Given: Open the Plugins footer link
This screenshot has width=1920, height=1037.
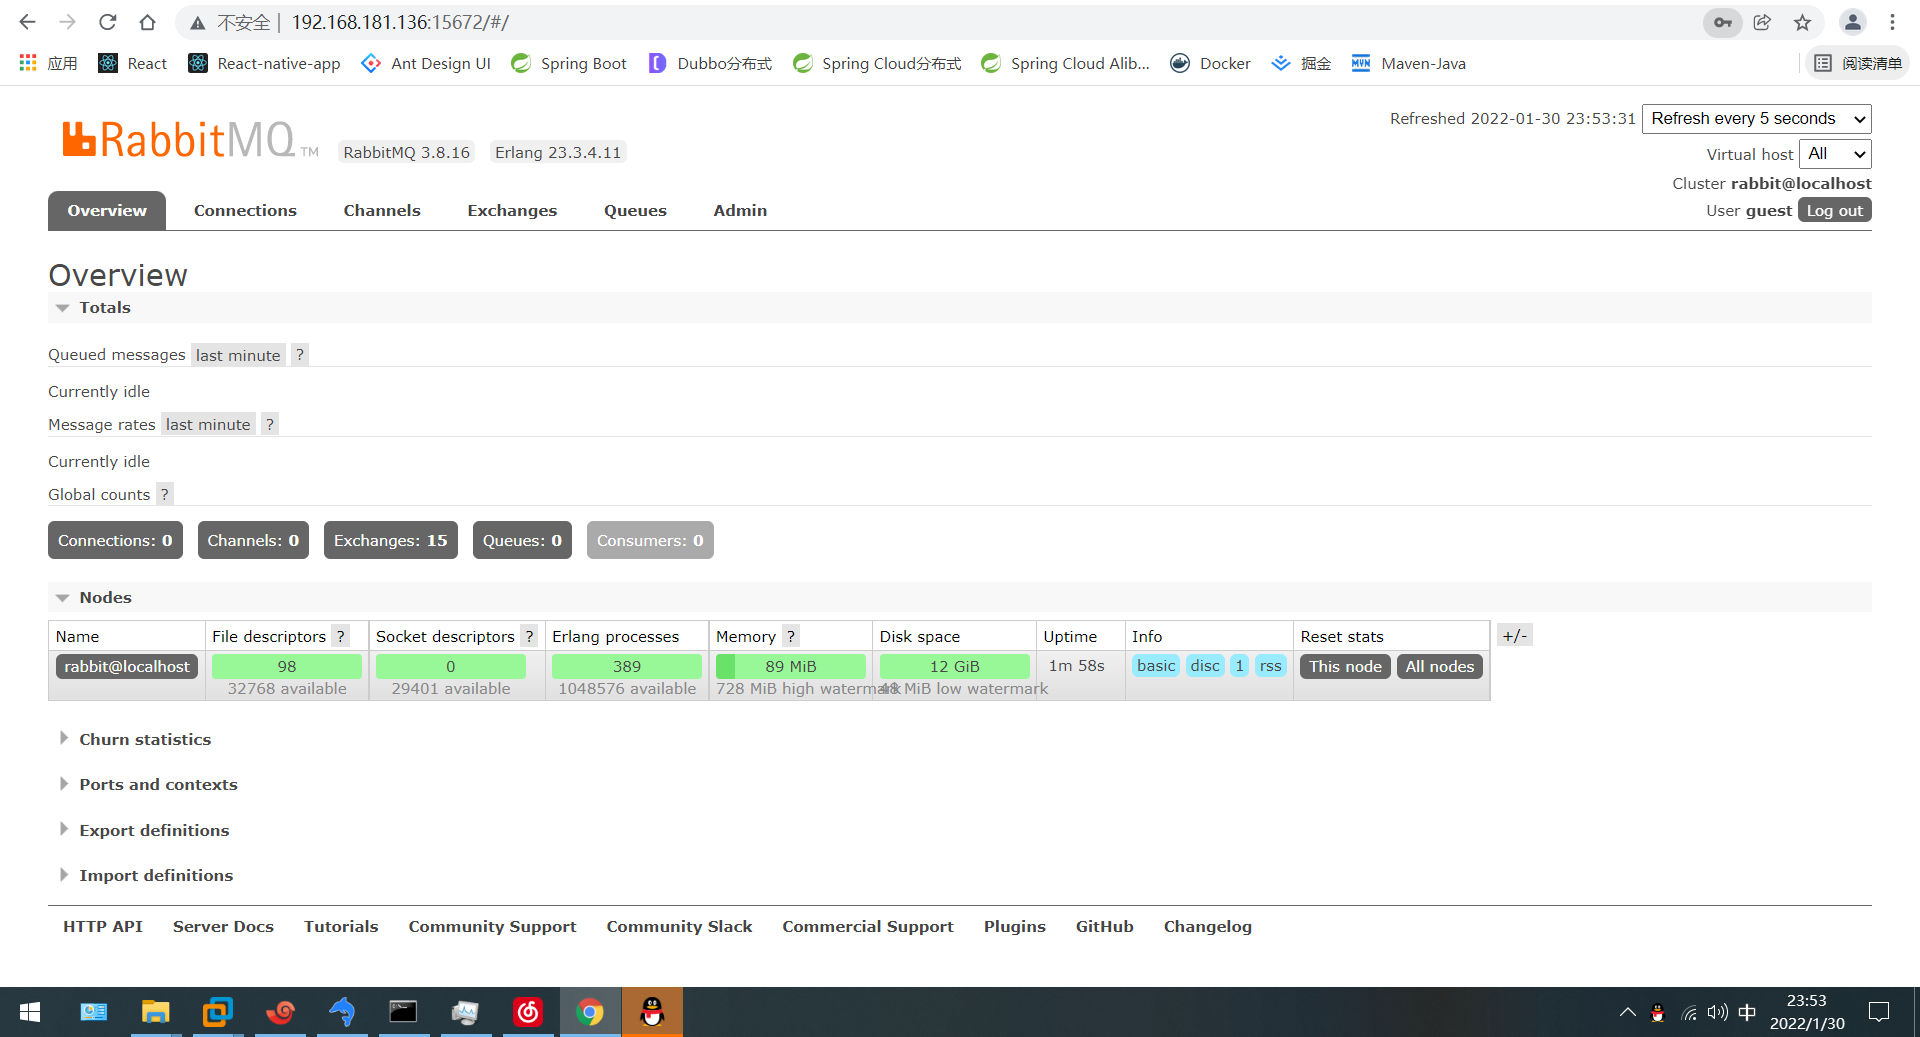Looking at the screenshot, I should tap(1014, 926).
